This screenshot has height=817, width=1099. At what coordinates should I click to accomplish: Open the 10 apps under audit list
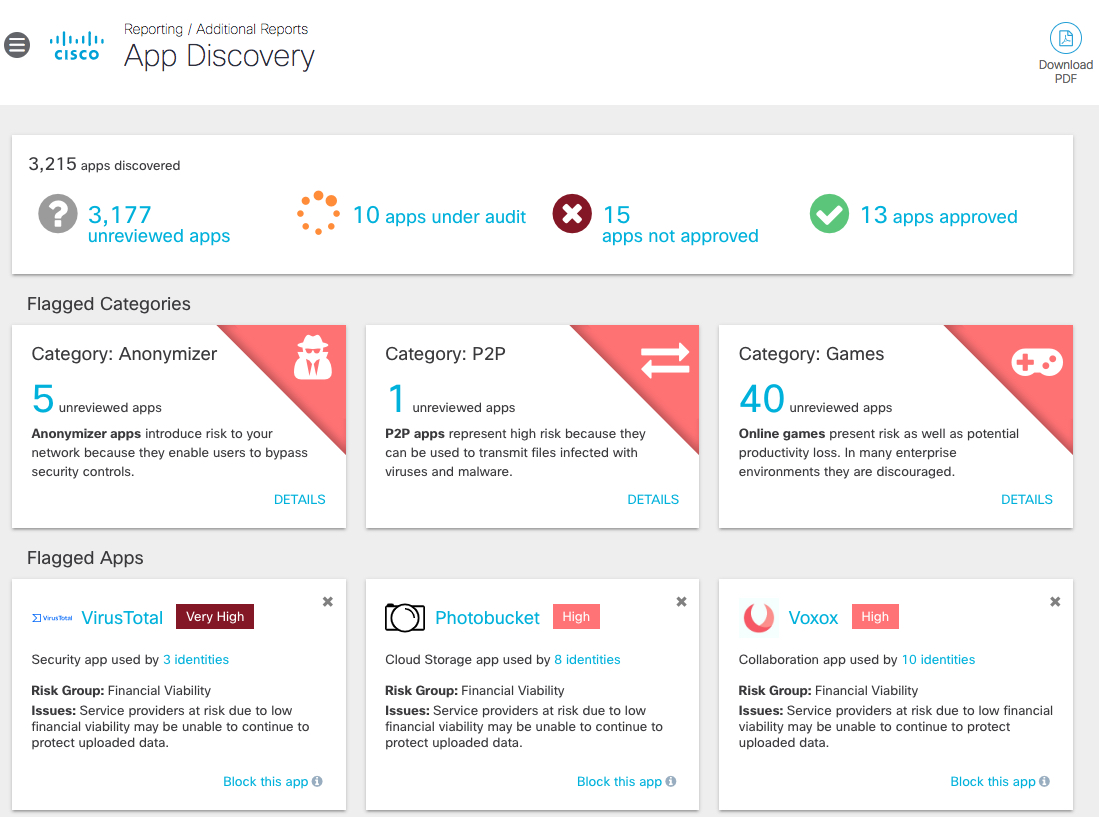click(x=439, y=215)
